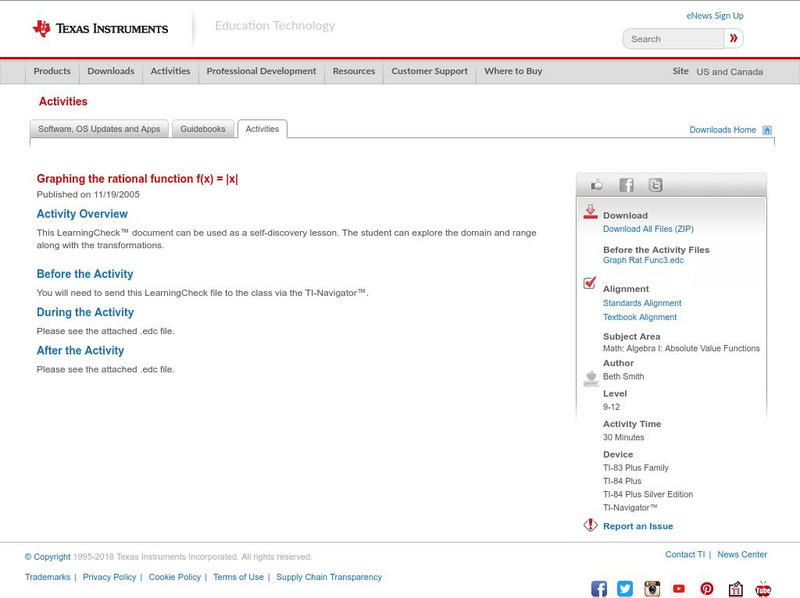800x598 pixels.
Task: Click the 9-12 level value
Action: coord(611,407)
